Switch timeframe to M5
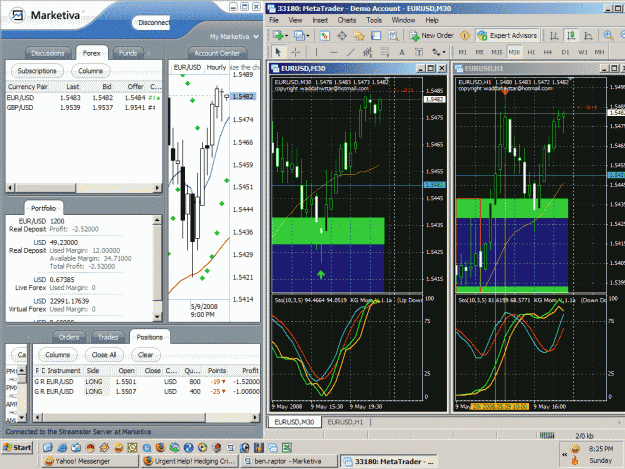The image size is (625, 469). (x=479, y=52)
